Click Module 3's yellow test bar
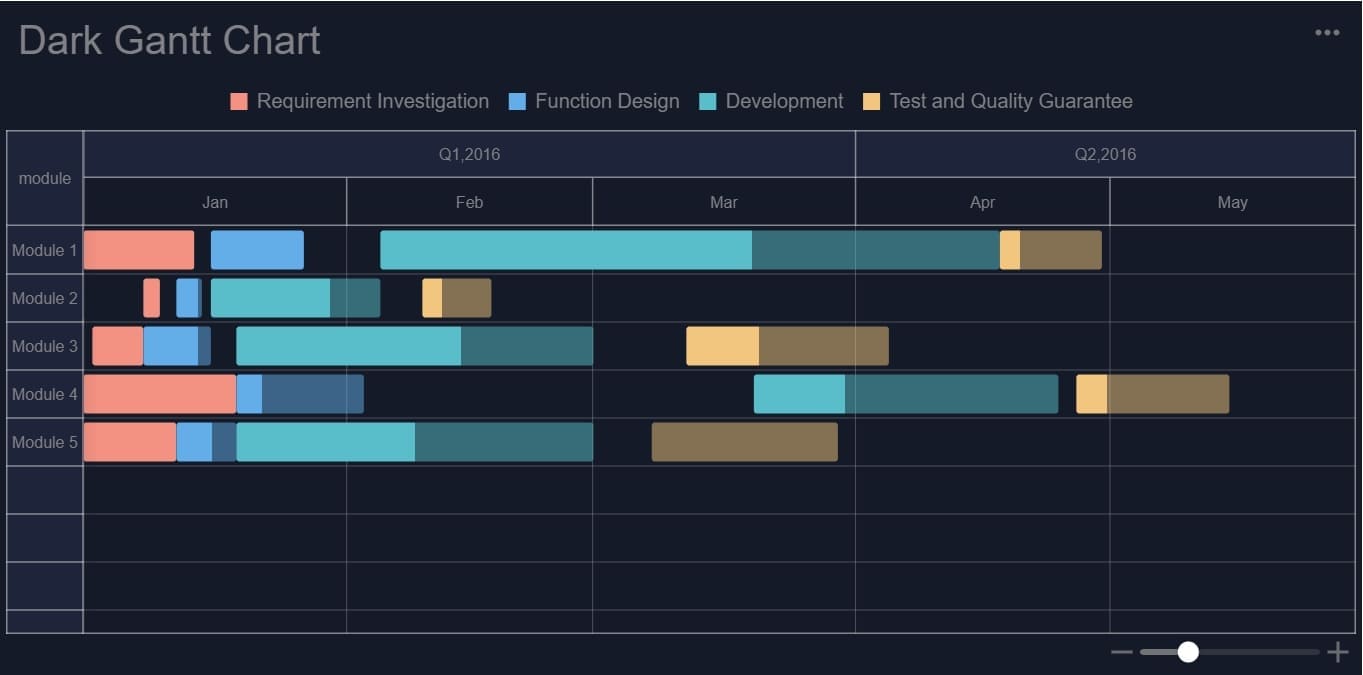 point(722,345)
